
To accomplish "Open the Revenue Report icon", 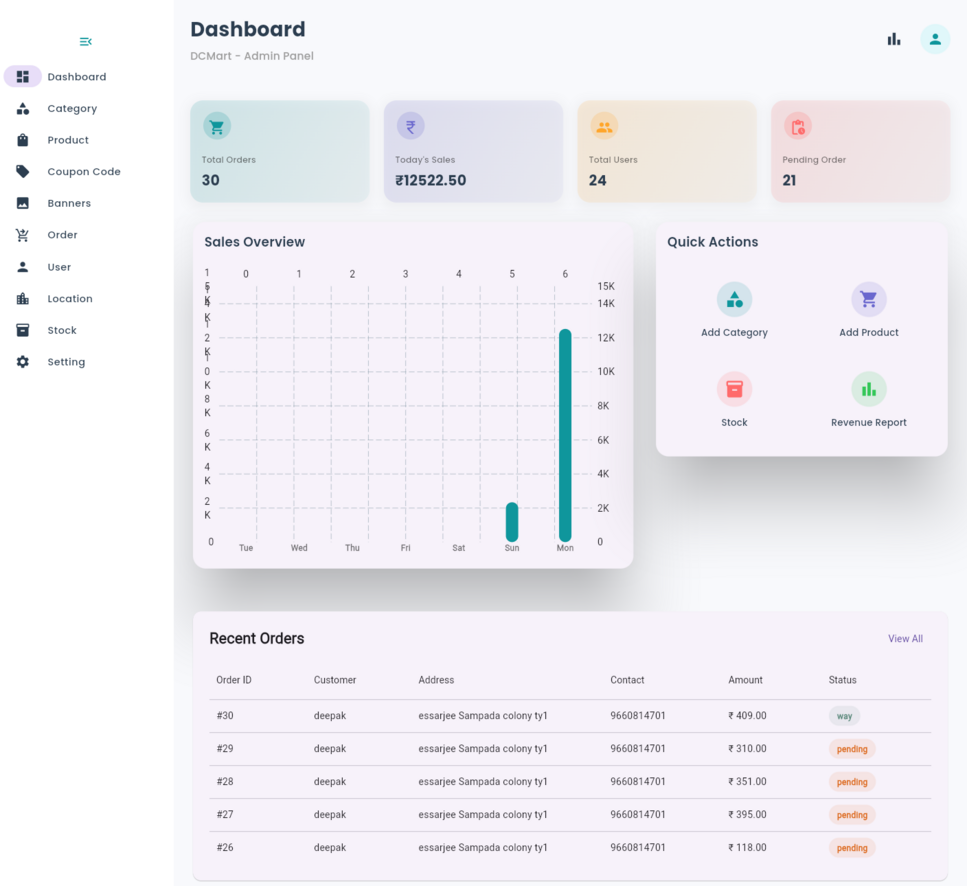I will pos(868,389).
